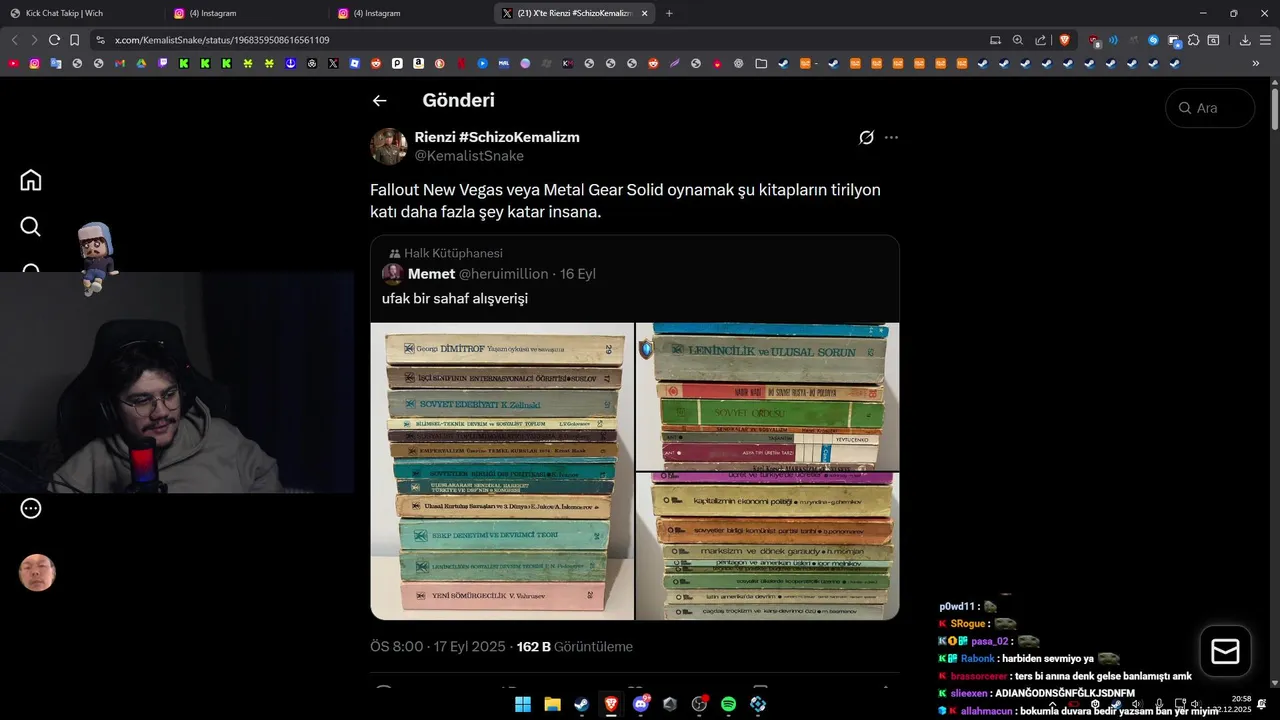Screen dimensions: 1280x720
Task: Open Rienzi #SchizoKemalizm profile name
Action: point(497,137)
